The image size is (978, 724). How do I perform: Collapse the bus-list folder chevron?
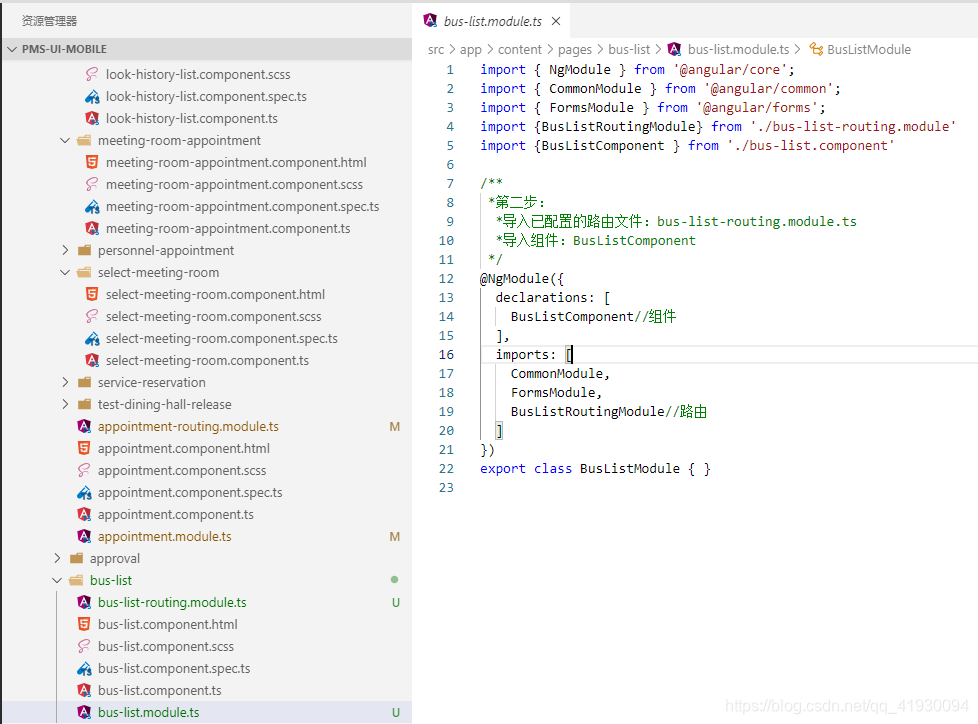pos(57,581)
